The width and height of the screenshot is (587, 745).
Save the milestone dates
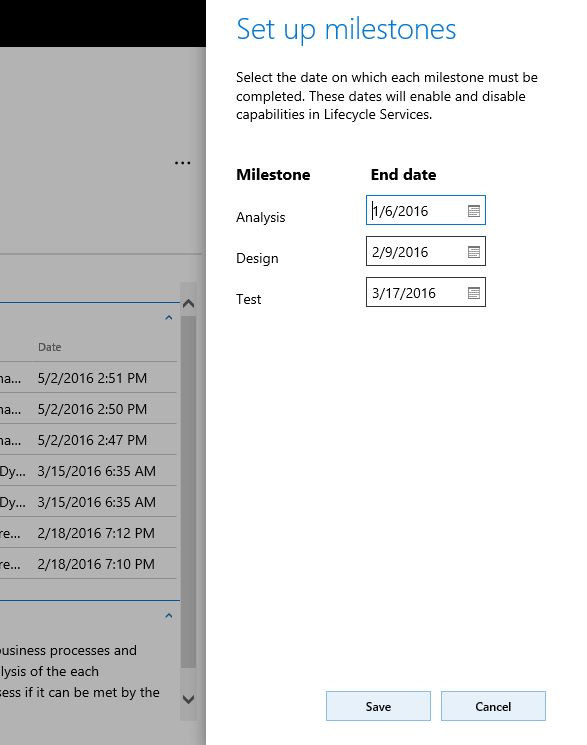pos(378,706)
